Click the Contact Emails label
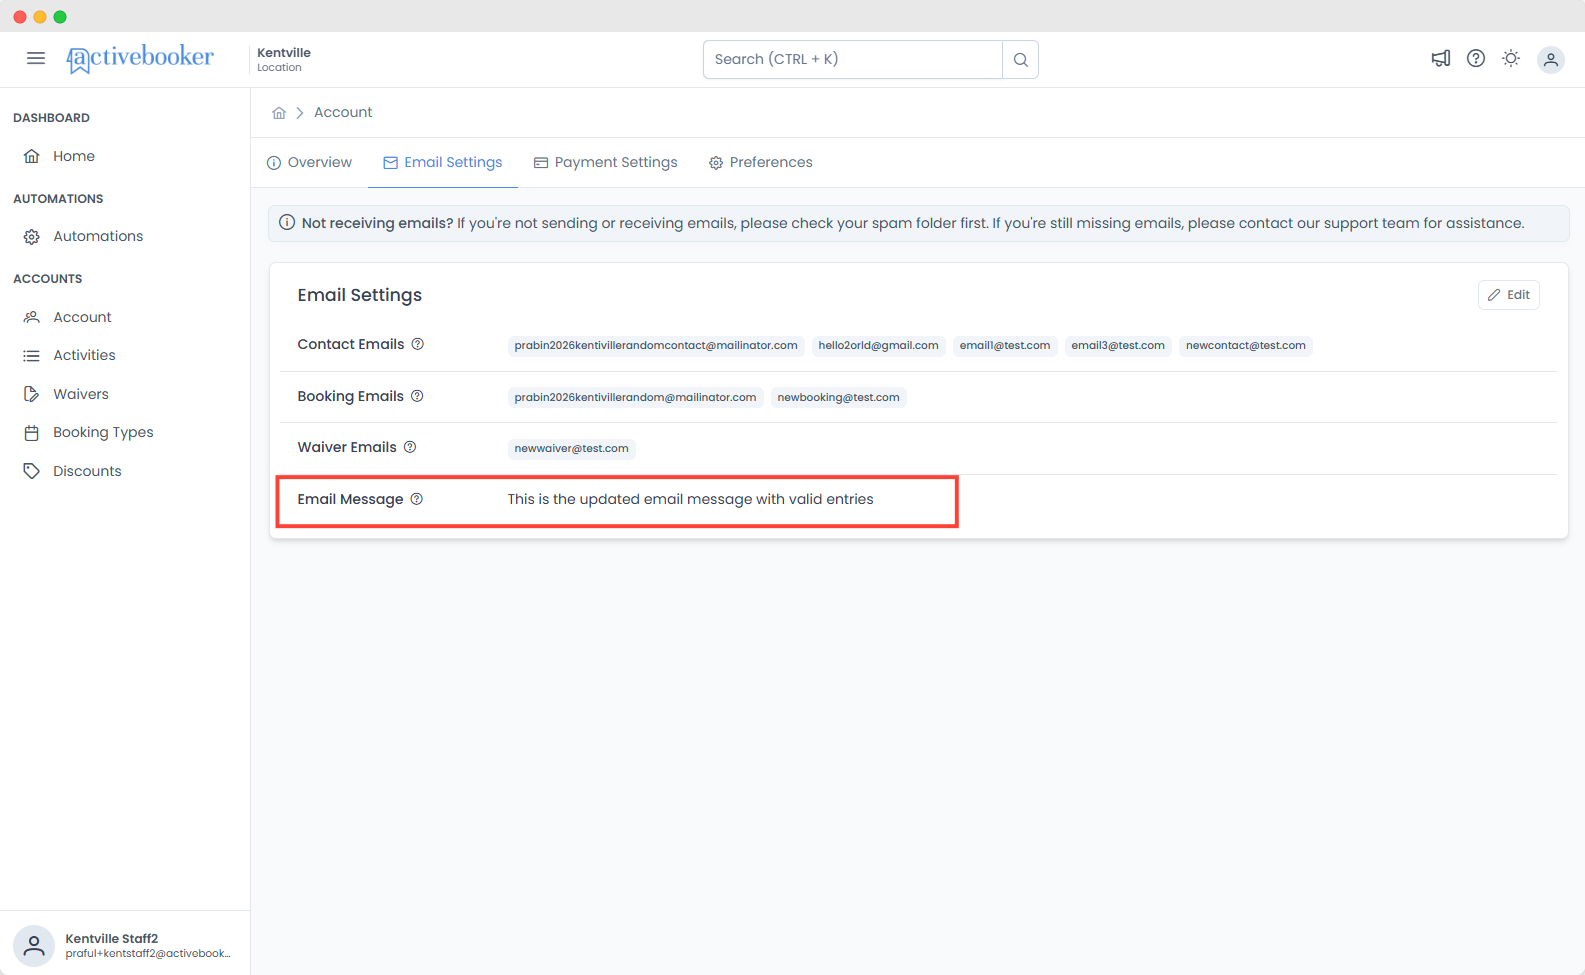Image resolution: width=1585 pixels, height=975 pixels. click(x=351, y=344)
